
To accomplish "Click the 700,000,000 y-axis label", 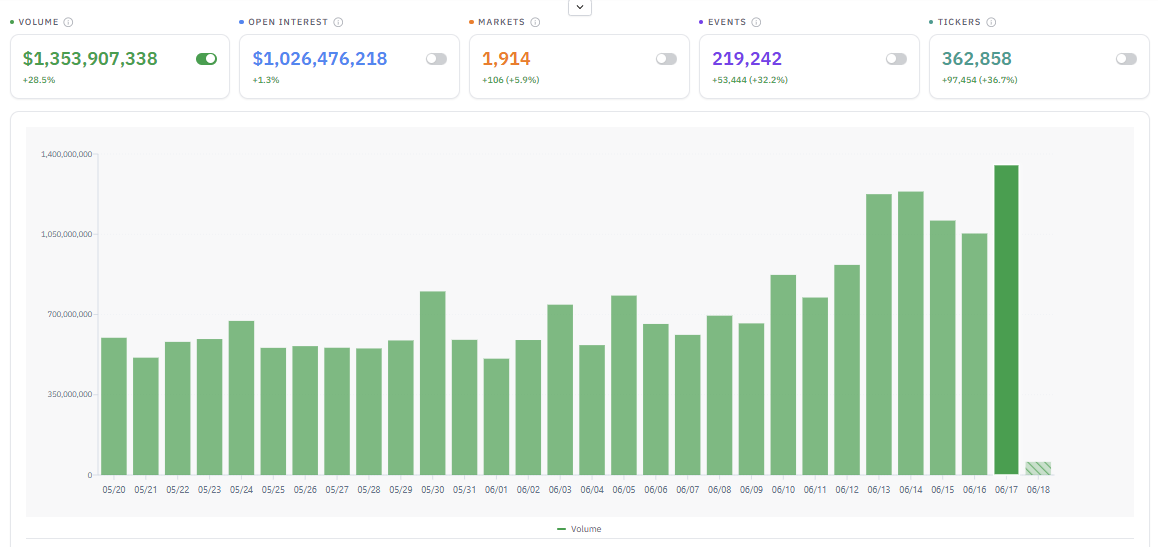I will coord(71,314).
